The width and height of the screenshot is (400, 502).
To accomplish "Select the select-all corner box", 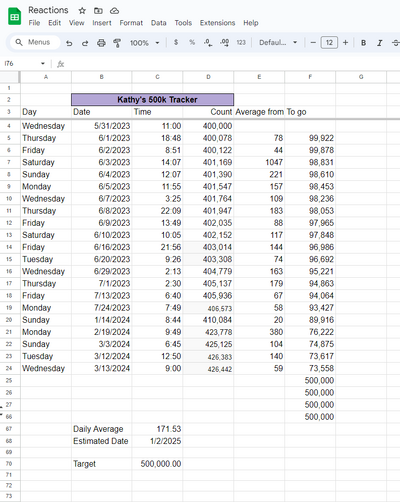I will coord(10,77).
